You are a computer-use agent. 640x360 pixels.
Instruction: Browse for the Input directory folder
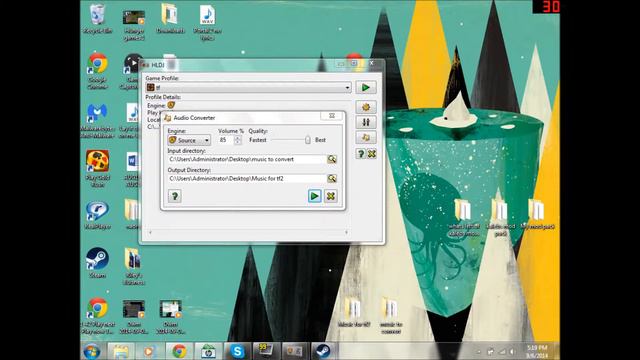[332, 159]
